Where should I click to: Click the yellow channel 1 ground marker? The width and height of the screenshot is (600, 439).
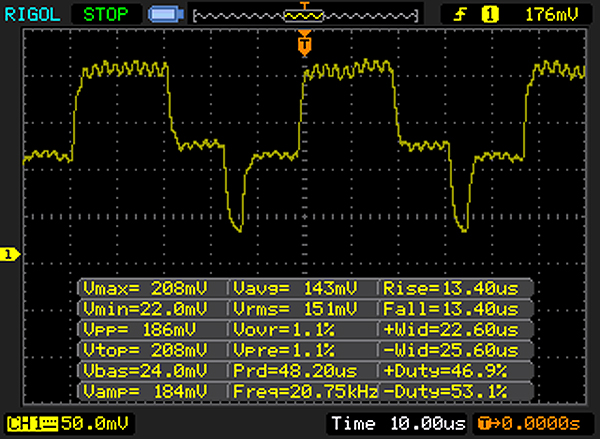[x=9, y=255]
